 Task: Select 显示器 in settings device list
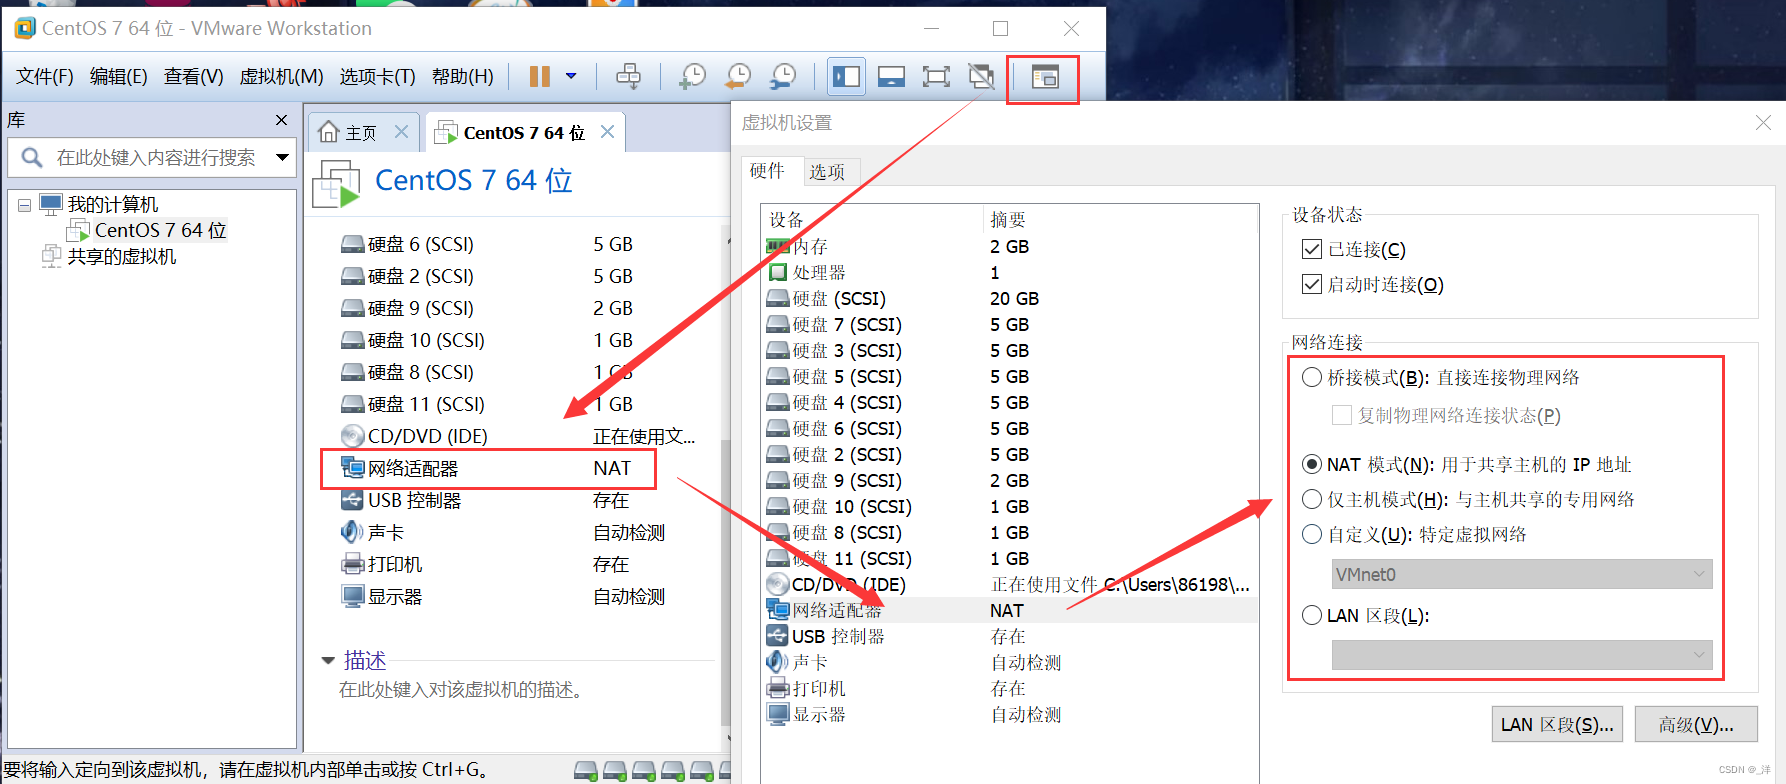tap(1009, 714)
